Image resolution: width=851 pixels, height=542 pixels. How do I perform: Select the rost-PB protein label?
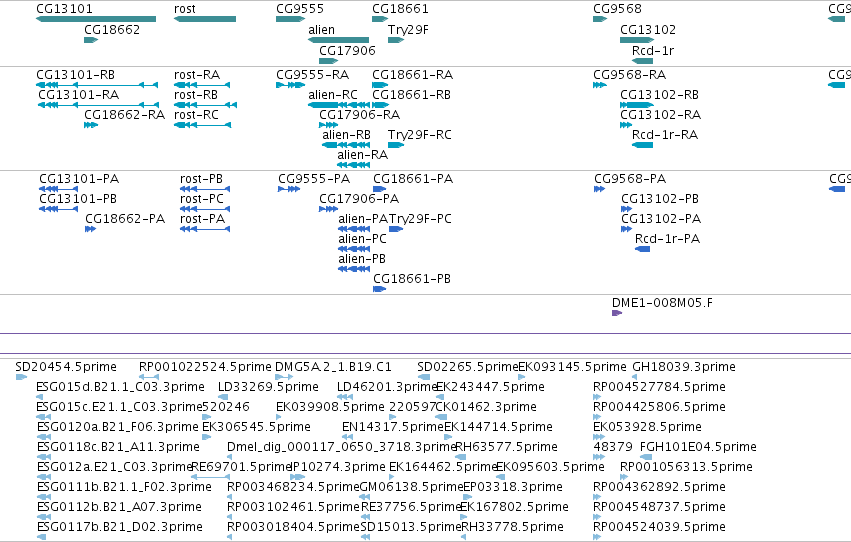[x=201, y=179]
